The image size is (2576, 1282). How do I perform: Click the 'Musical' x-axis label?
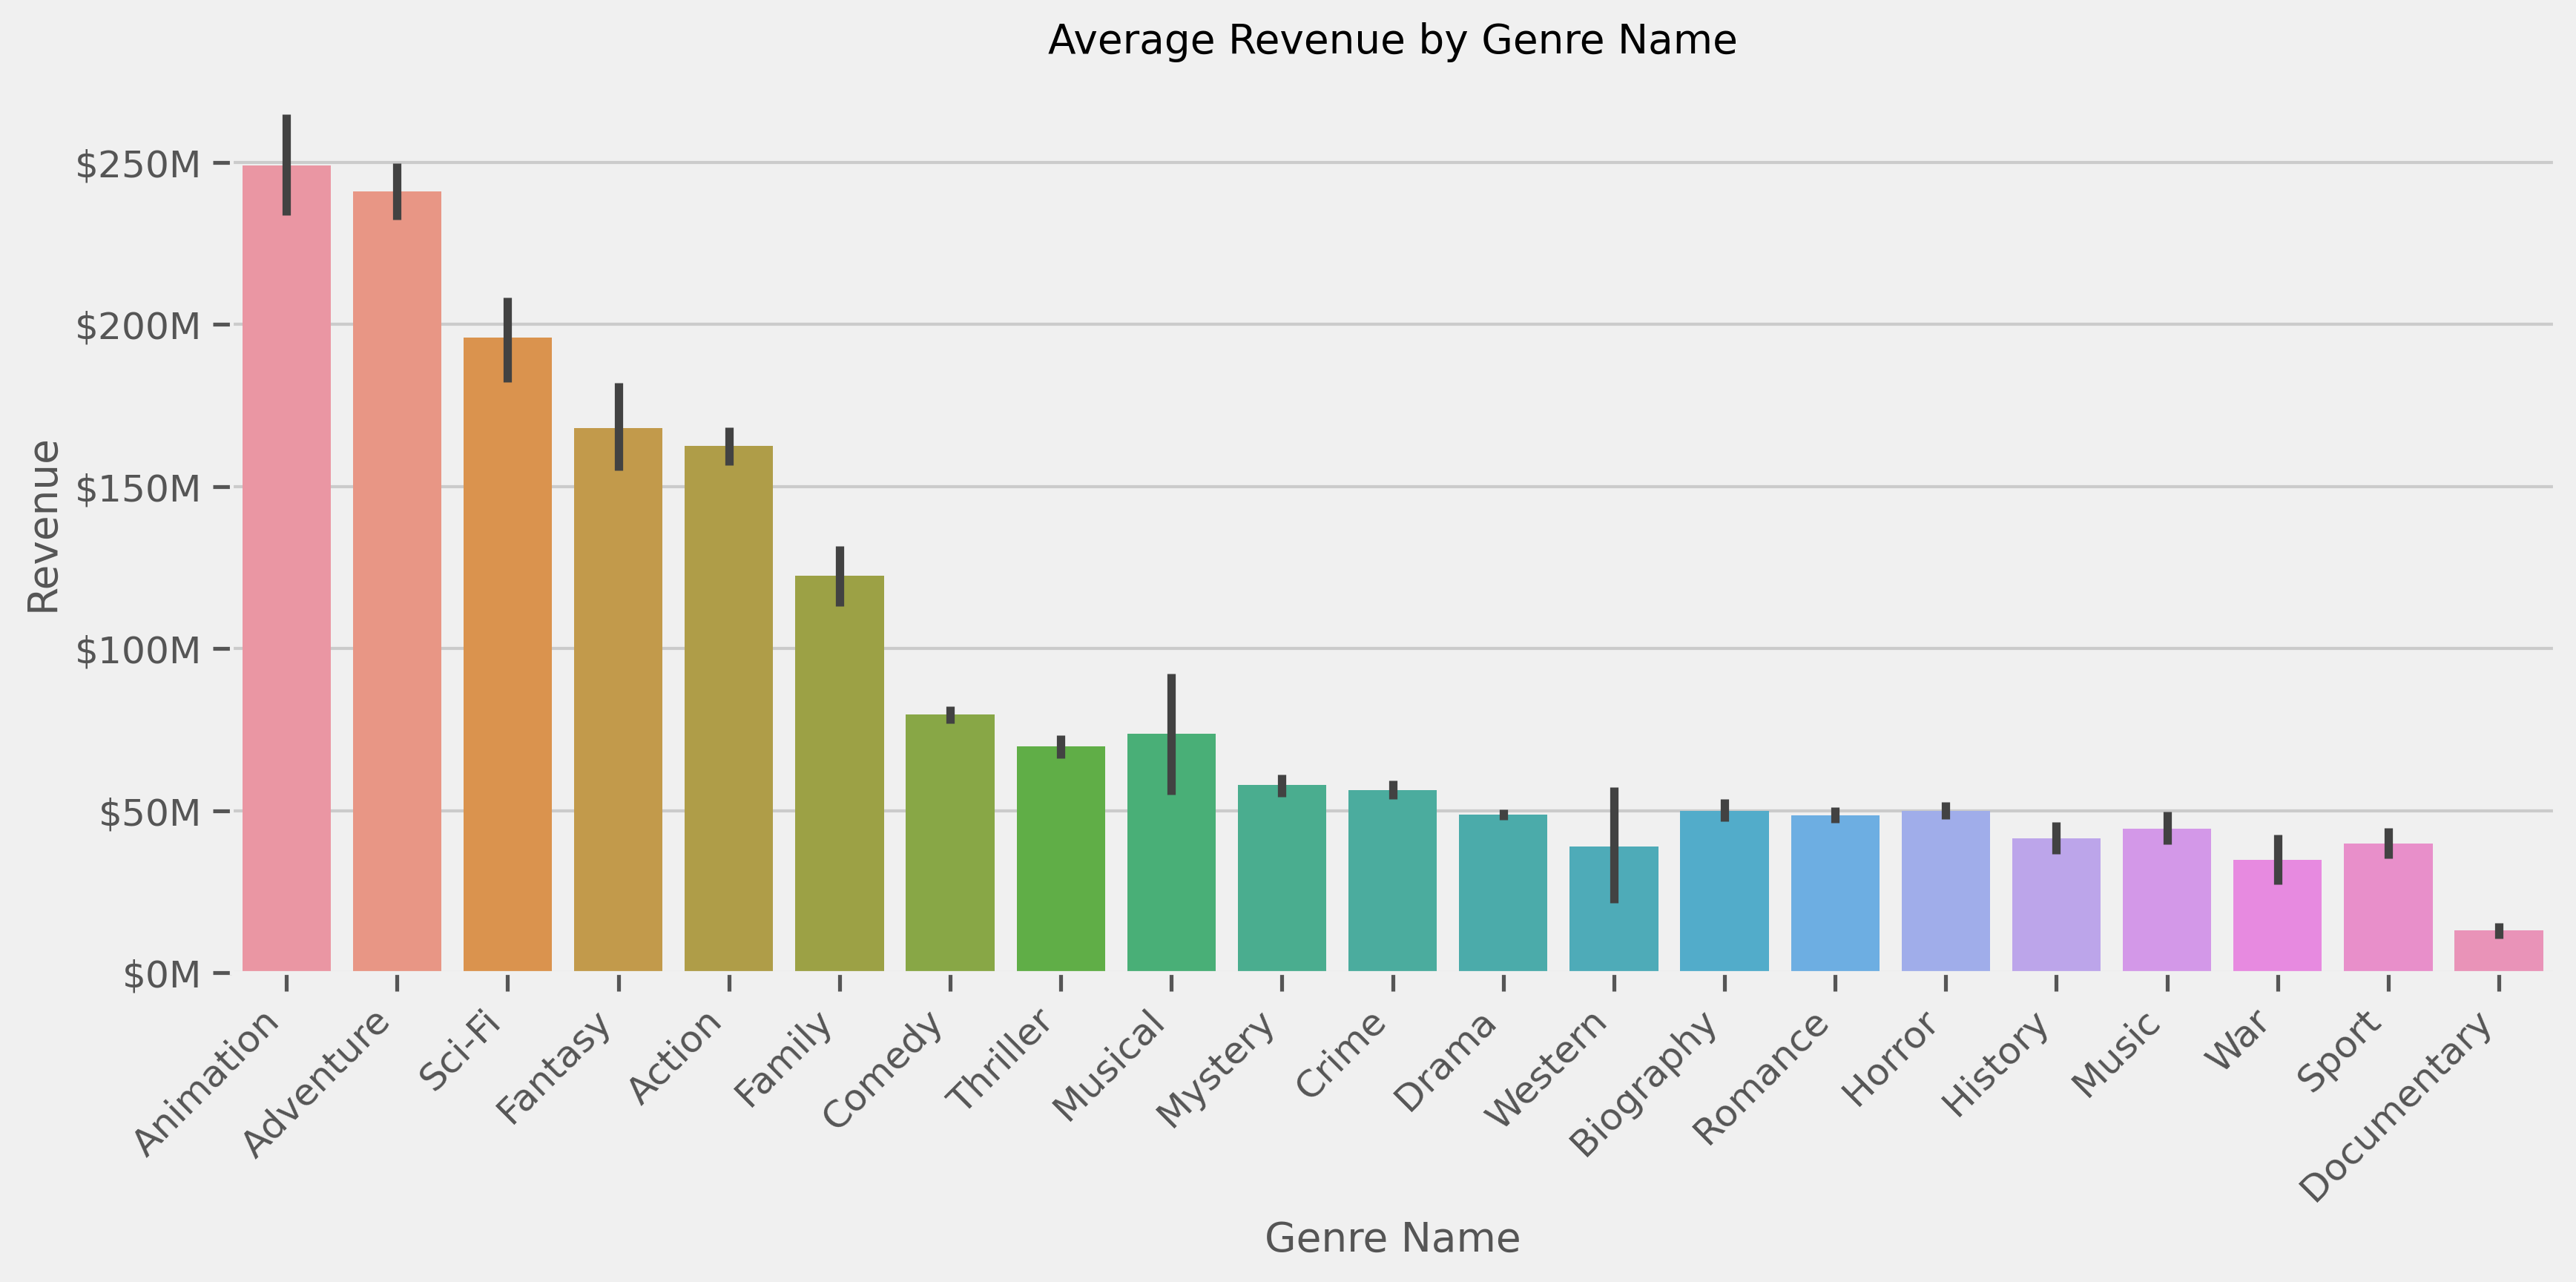pos(1109,1066)
